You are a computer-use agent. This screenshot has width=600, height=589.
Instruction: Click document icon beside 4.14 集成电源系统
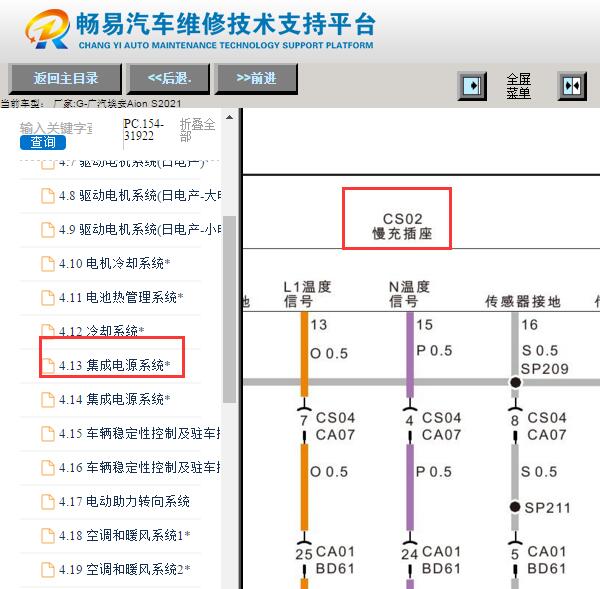point(48,400)
